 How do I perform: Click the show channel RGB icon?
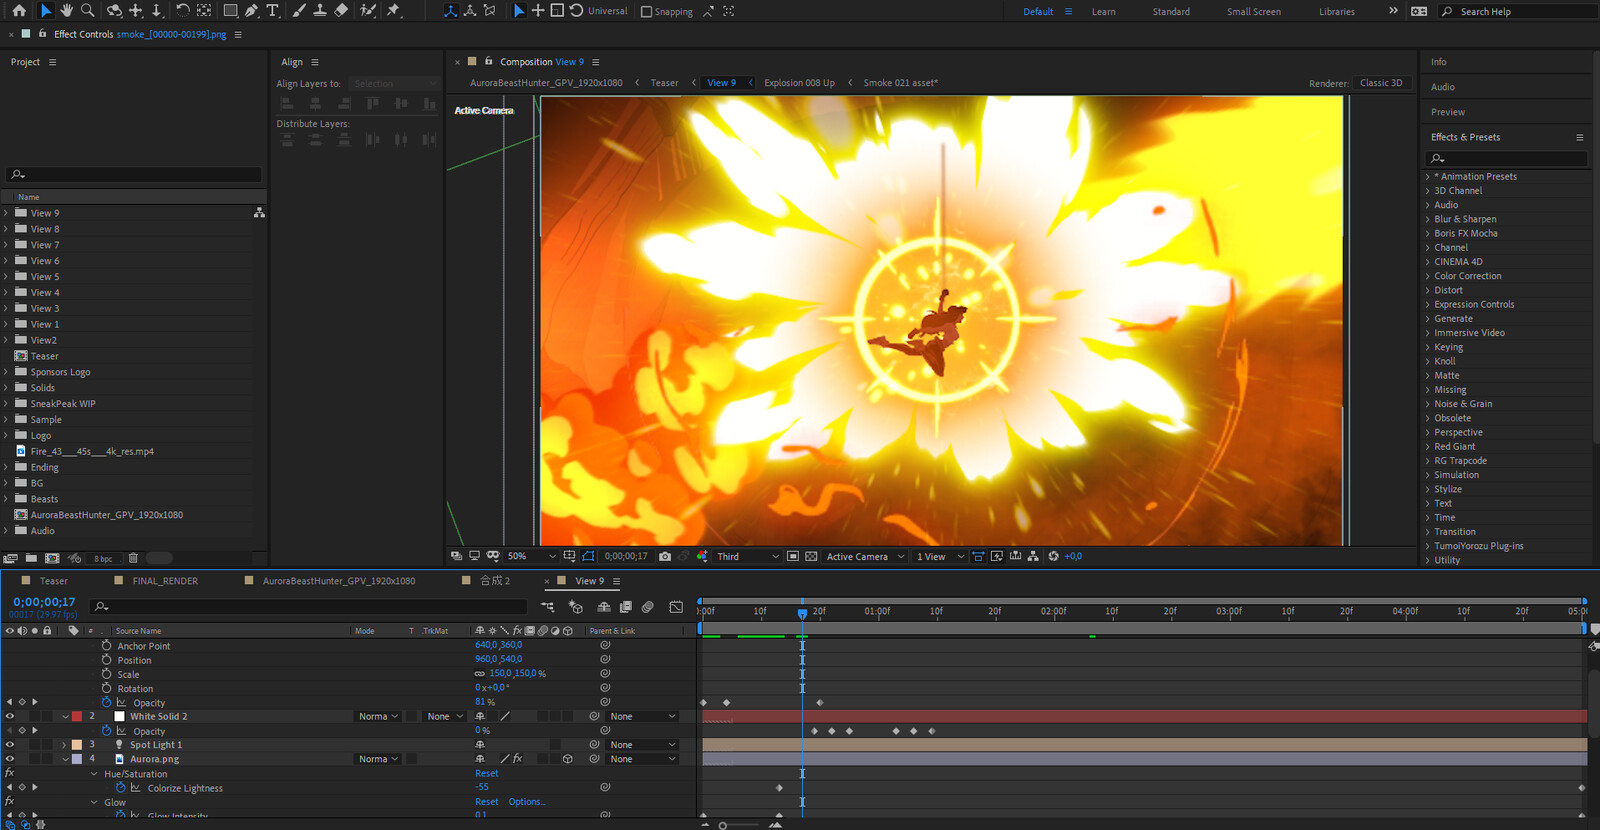[x=702, y=556]
